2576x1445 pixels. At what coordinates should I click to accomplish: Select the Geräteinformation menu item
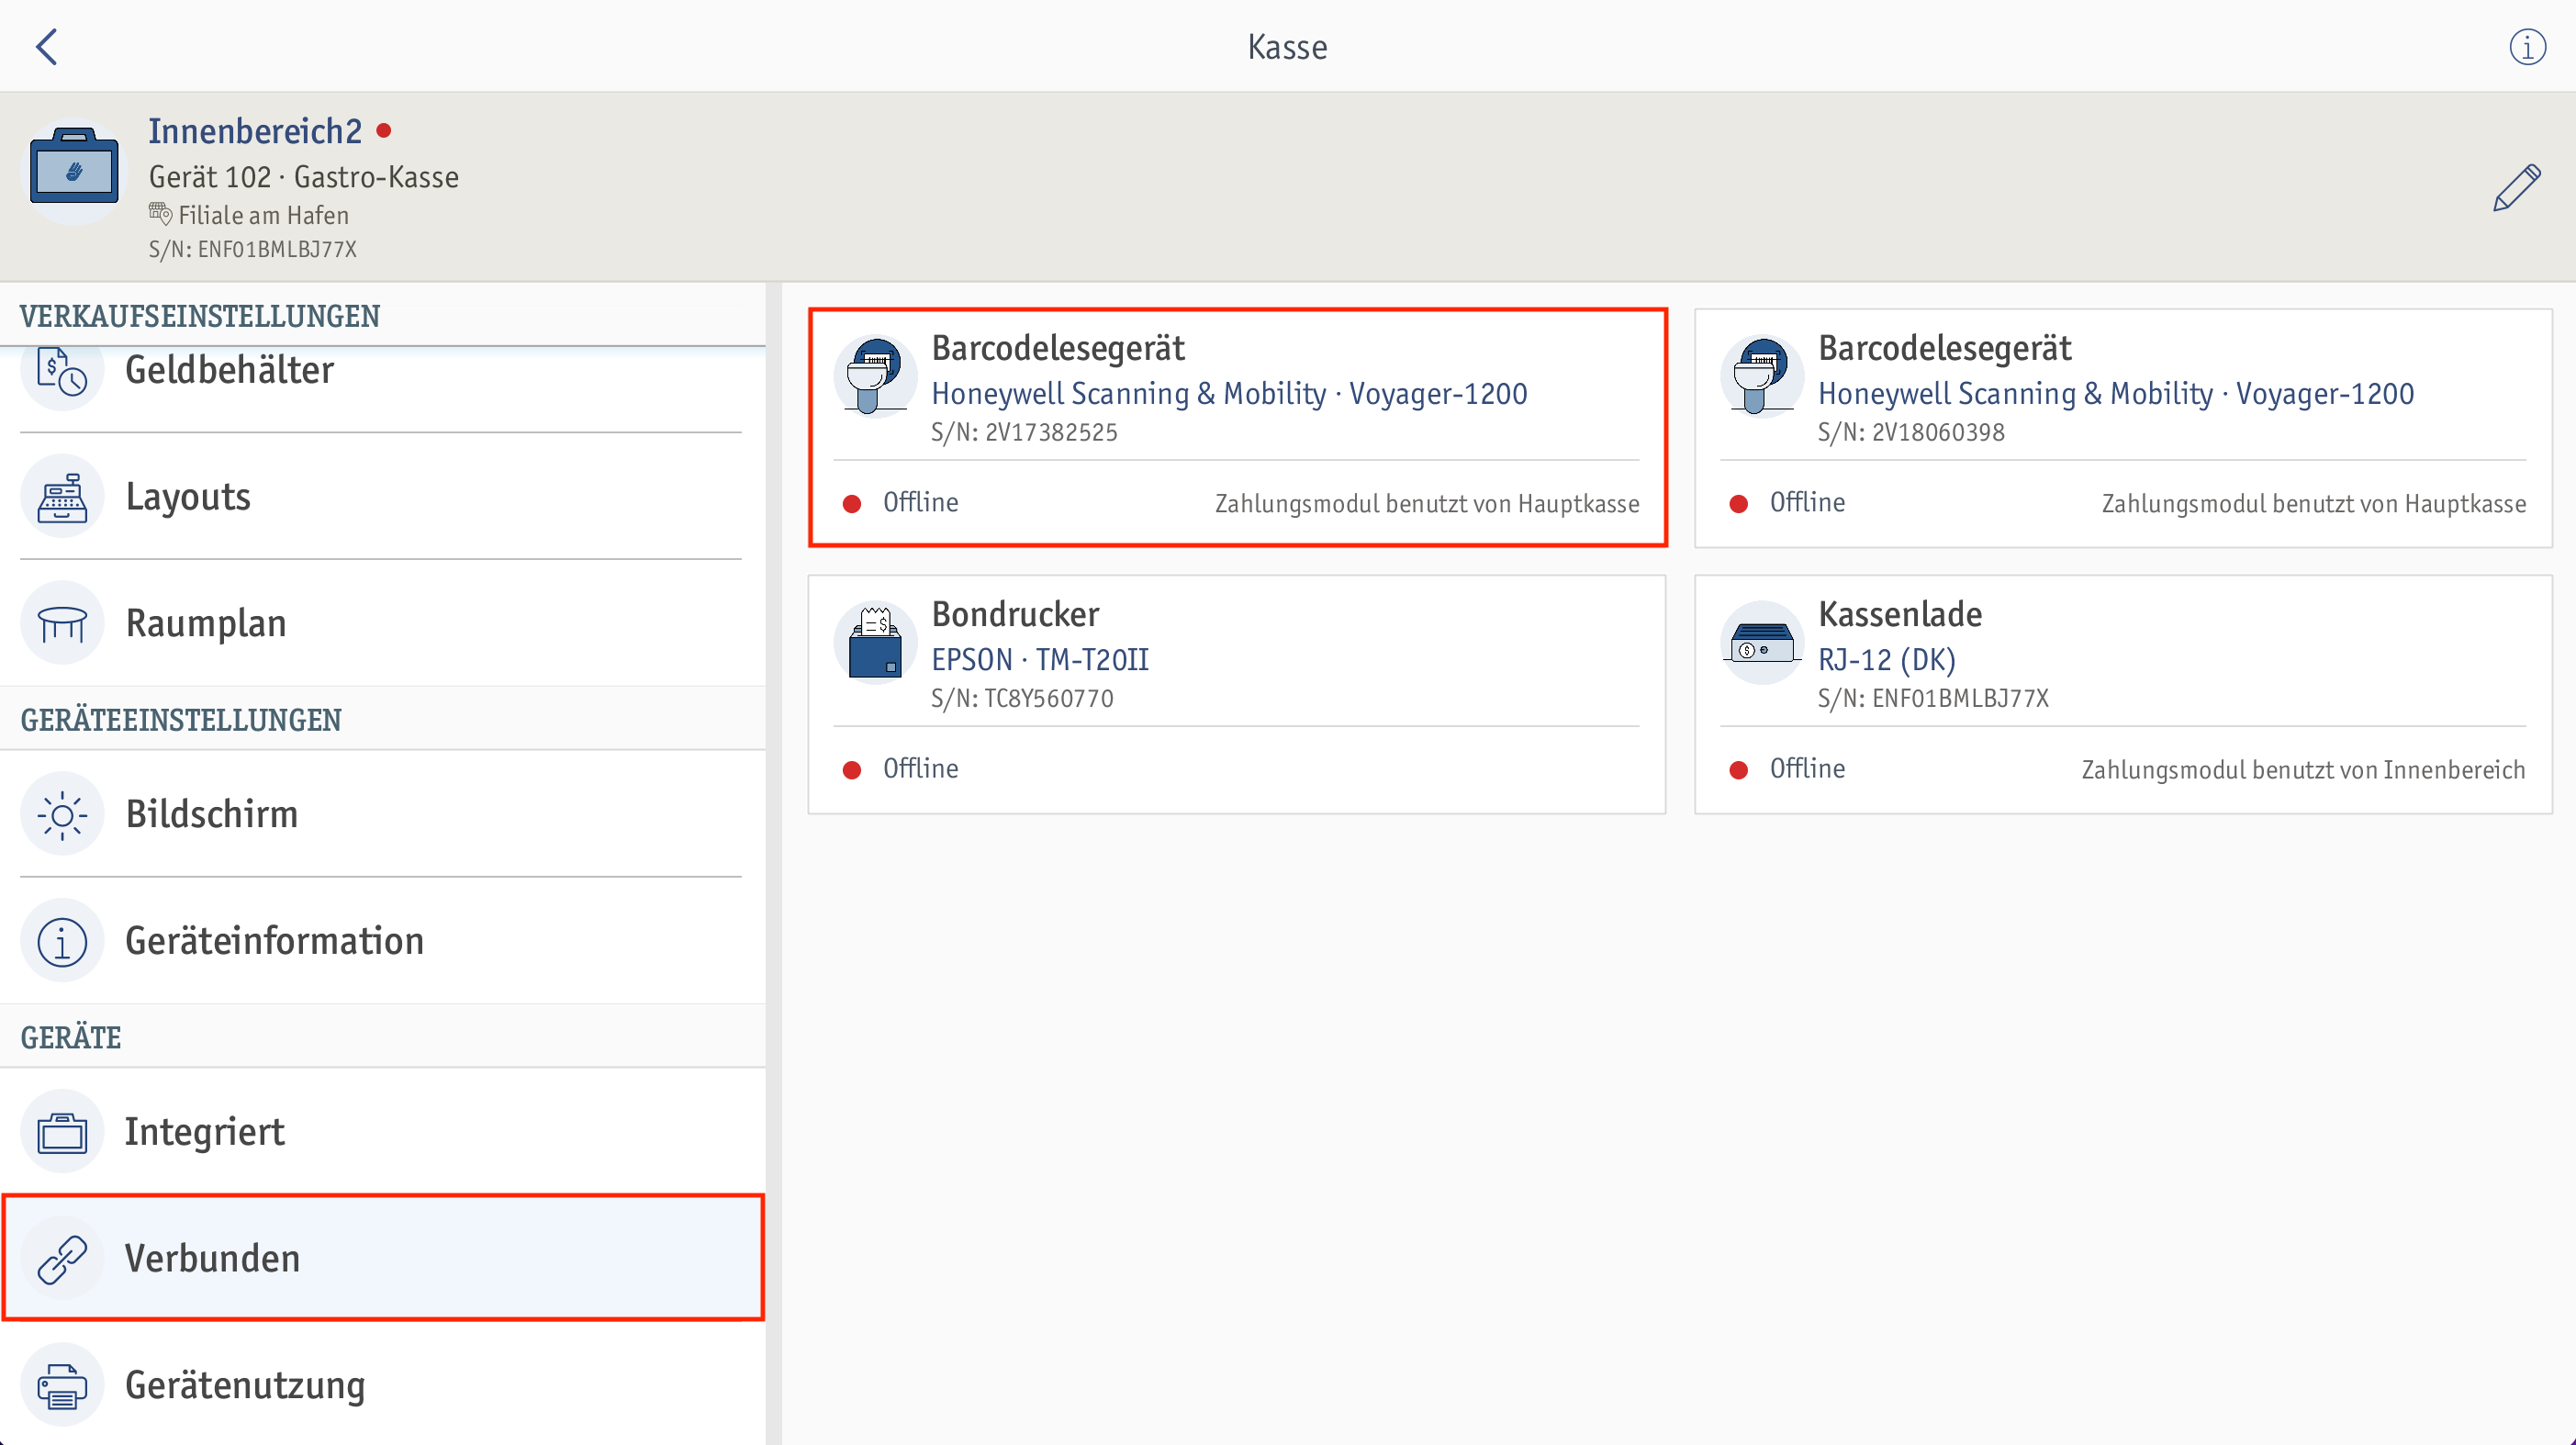coord(382,942)
